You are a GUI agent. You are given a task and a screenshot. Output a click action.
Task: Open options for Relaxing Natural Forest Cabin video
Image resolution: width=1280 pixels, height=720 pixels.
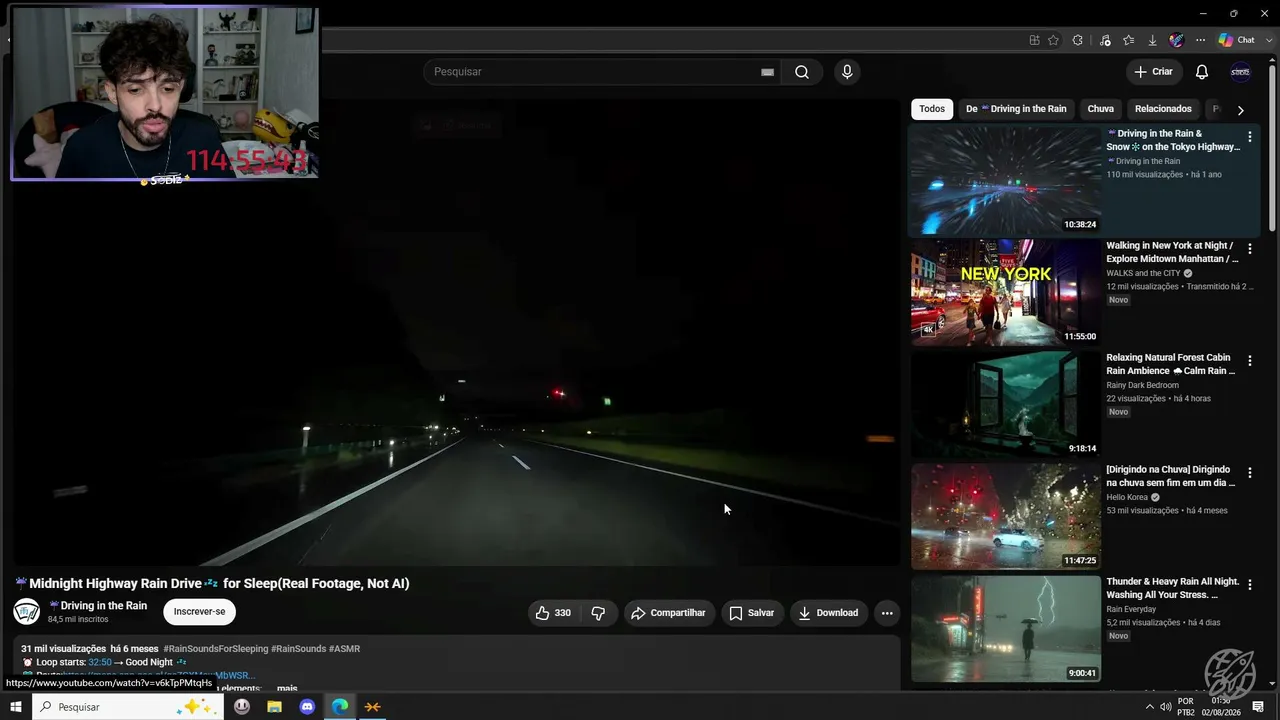pyautogui.click(x=1249, y=360)
